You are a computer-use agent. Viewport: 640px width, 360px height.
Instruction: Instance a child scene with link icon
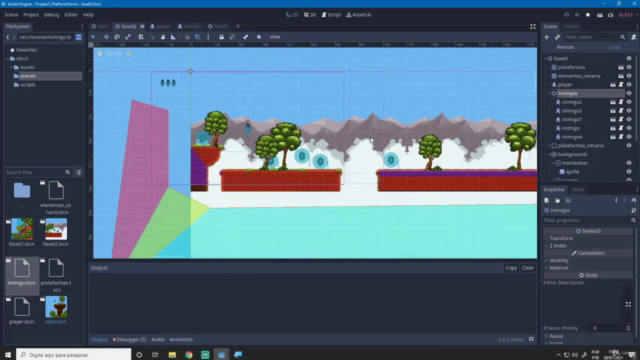[x=557, y=37]
